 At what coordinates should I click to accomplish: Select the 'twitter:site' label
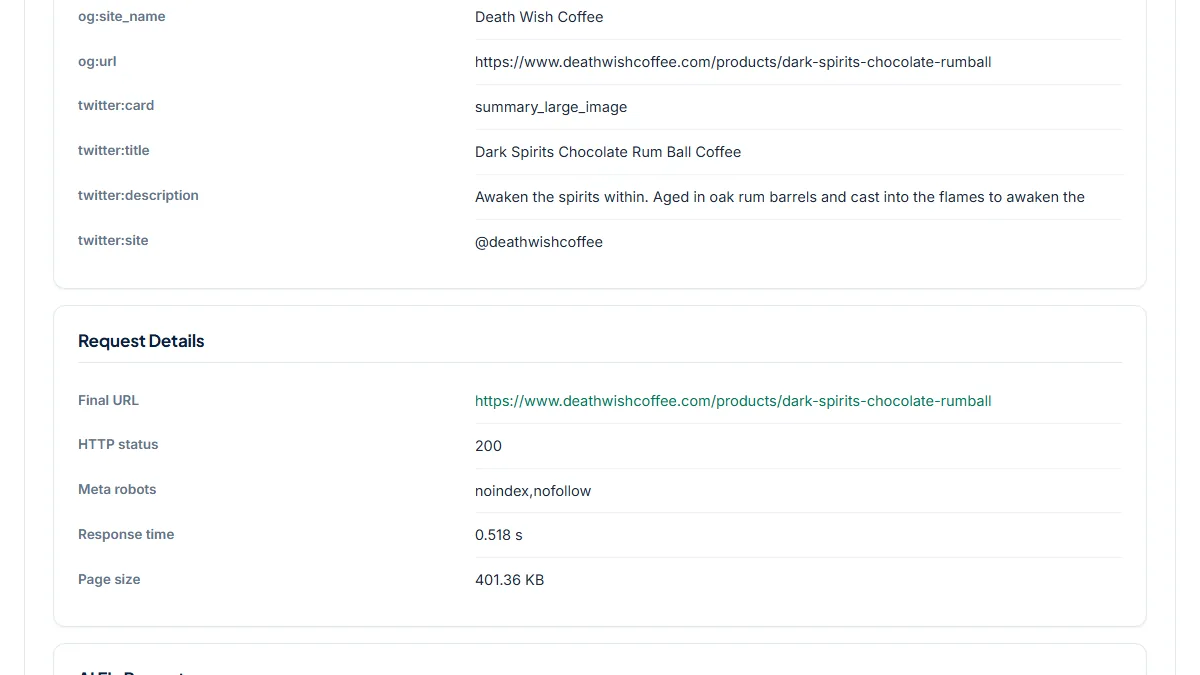[113, 240]
